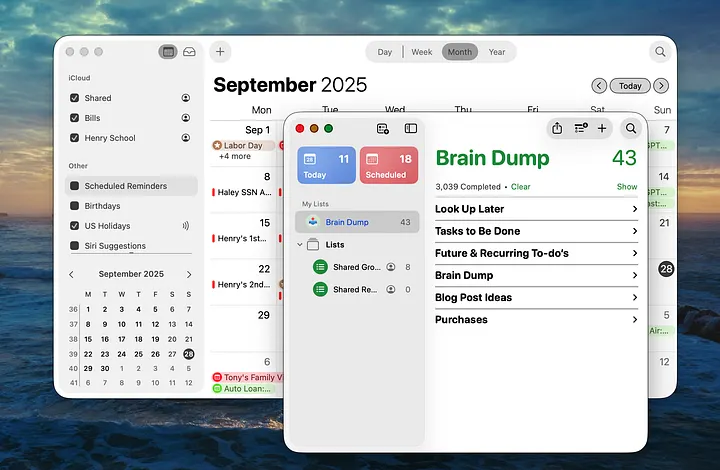Switch calendar to Year view

496,52
